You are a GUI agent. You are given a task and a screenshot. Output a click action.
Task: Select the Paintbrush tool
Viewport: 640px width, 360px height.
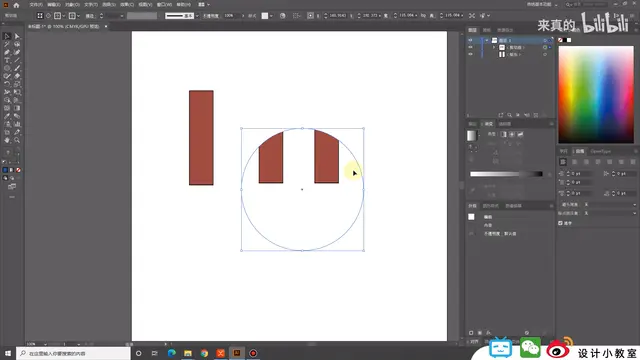pos(17,68)
